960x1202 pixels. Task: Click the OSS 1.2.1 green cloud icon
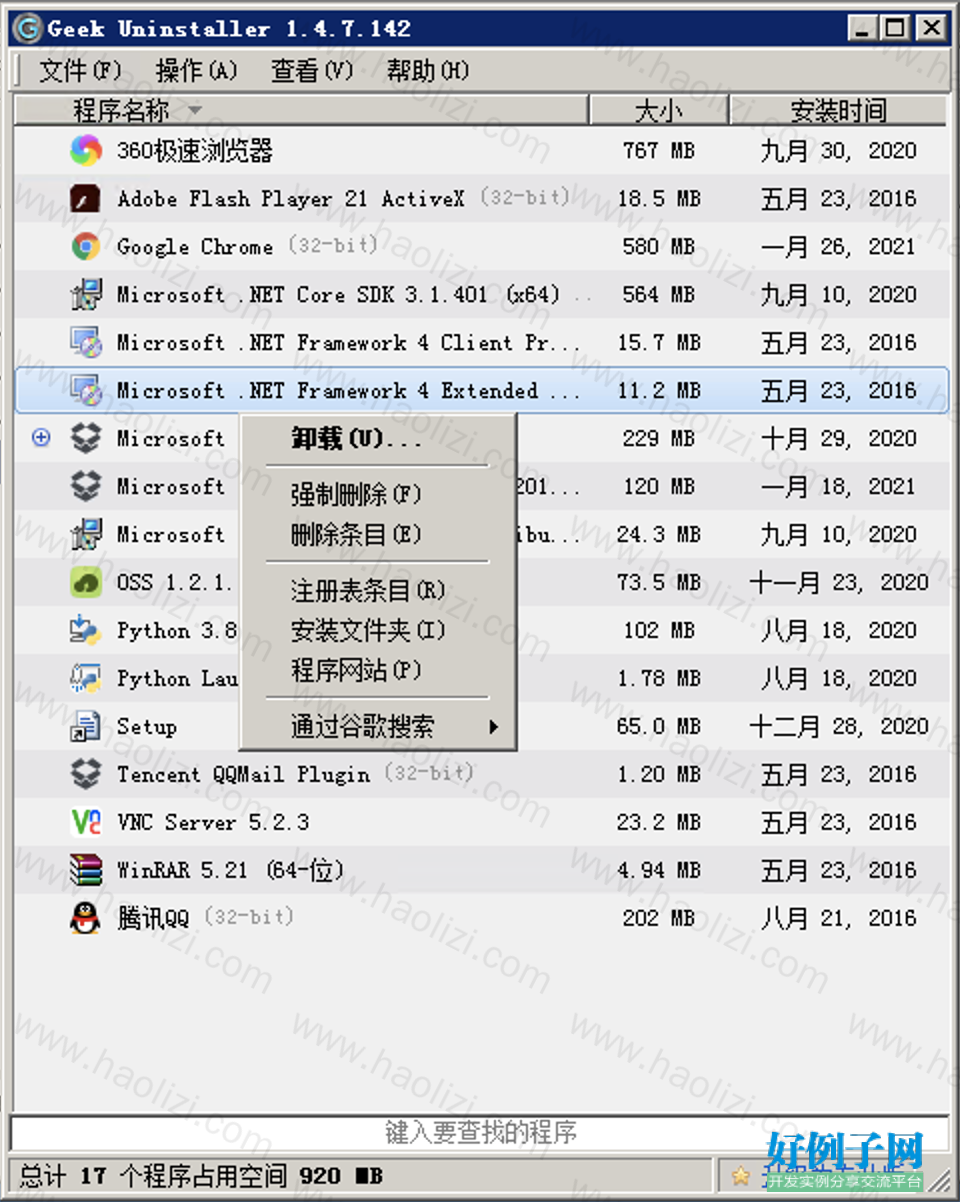coord(86,583)
